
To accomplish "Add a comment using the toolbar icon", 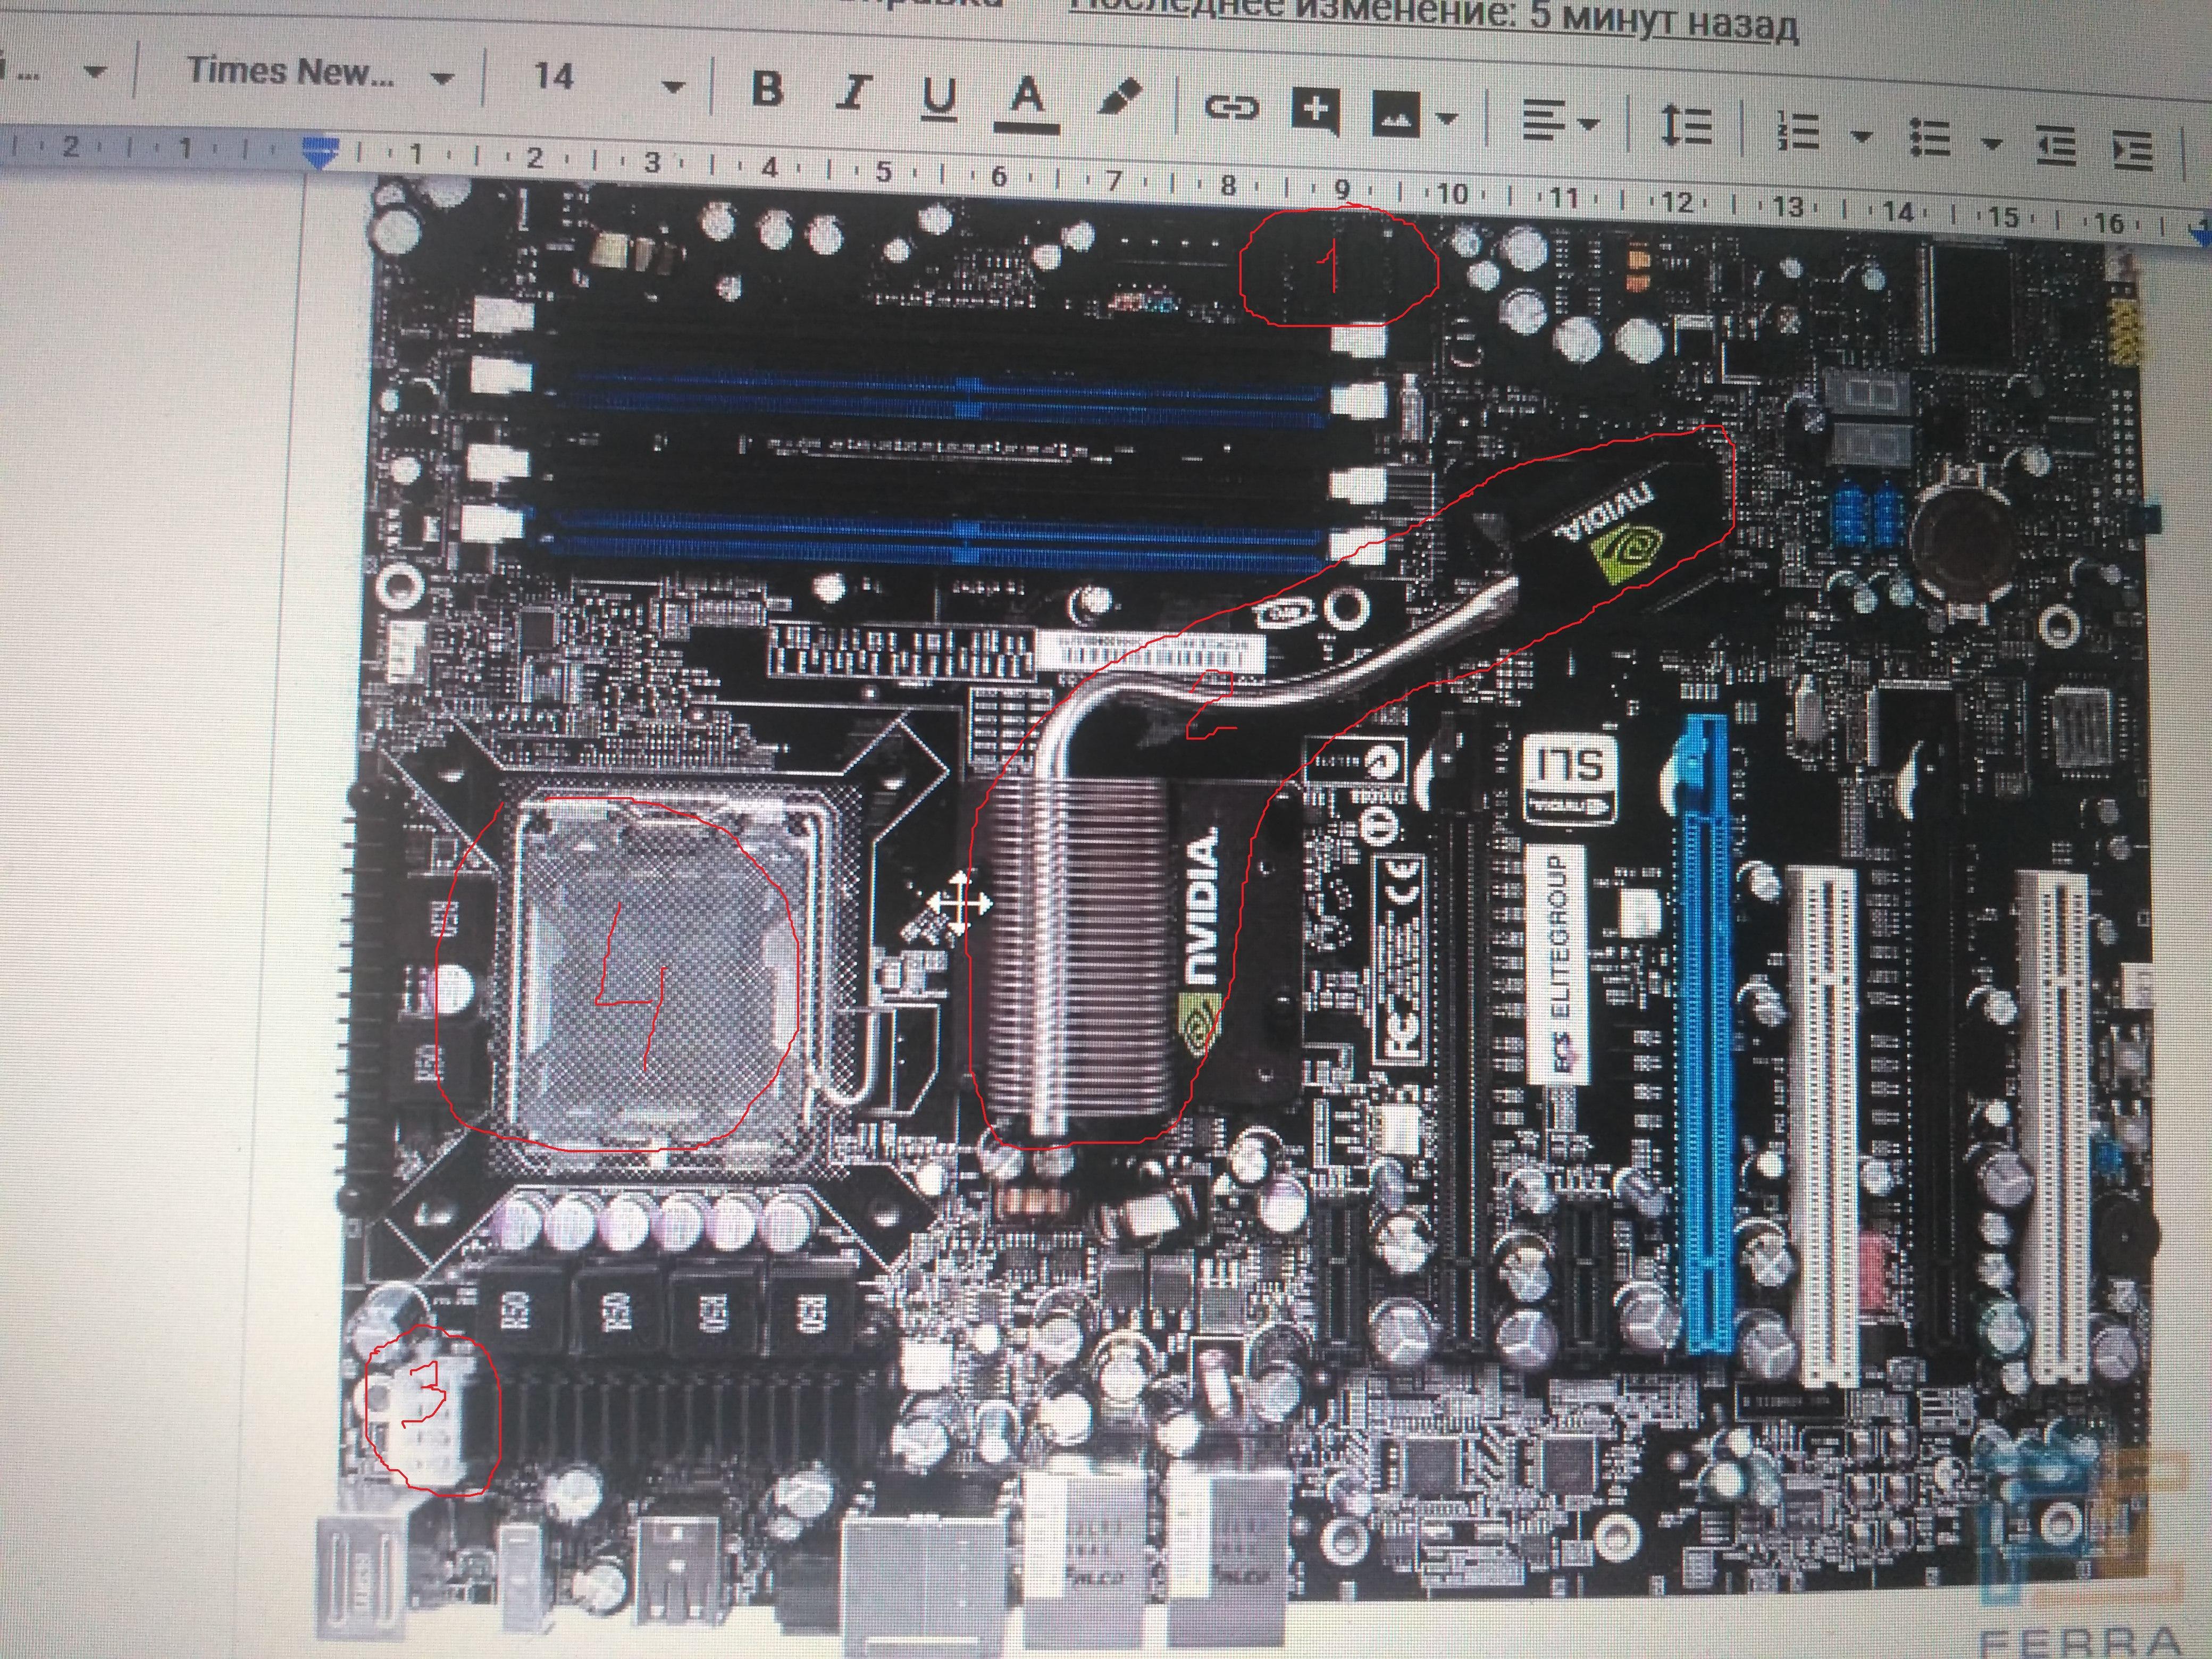I will (x=1315, y=109).
